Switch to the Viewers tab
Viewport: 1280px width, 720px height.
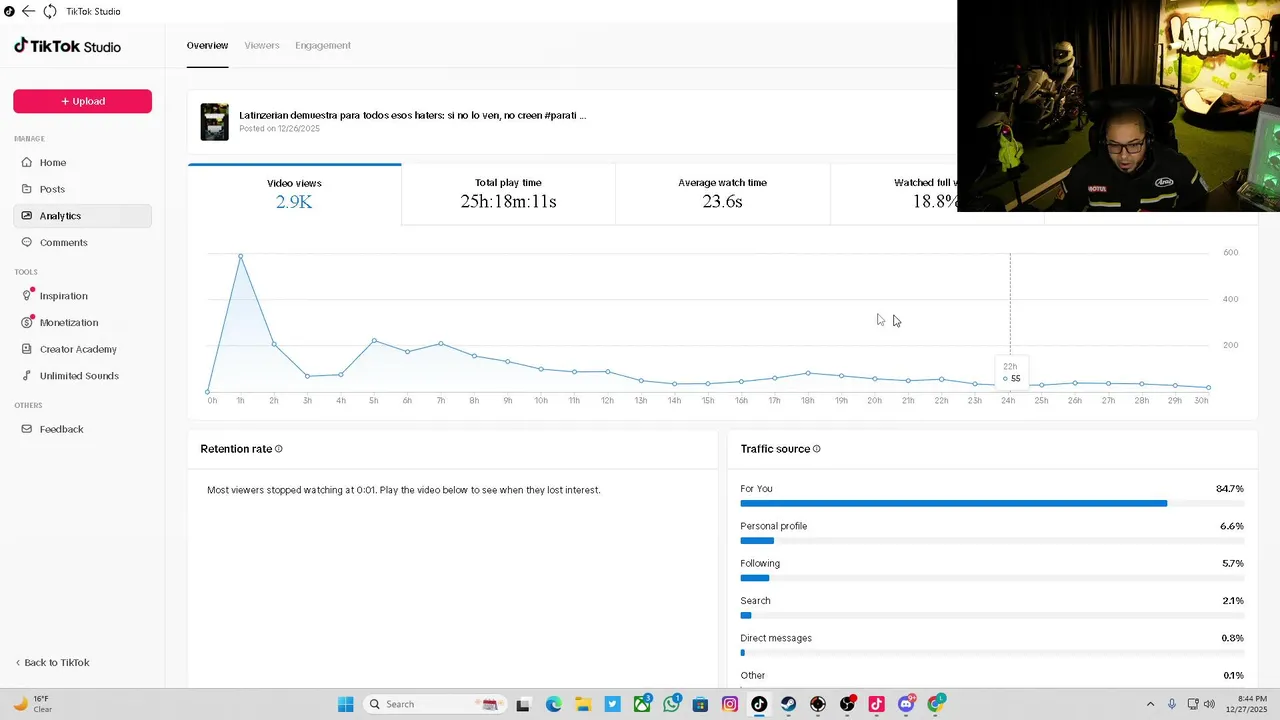(x=262, y=45)
